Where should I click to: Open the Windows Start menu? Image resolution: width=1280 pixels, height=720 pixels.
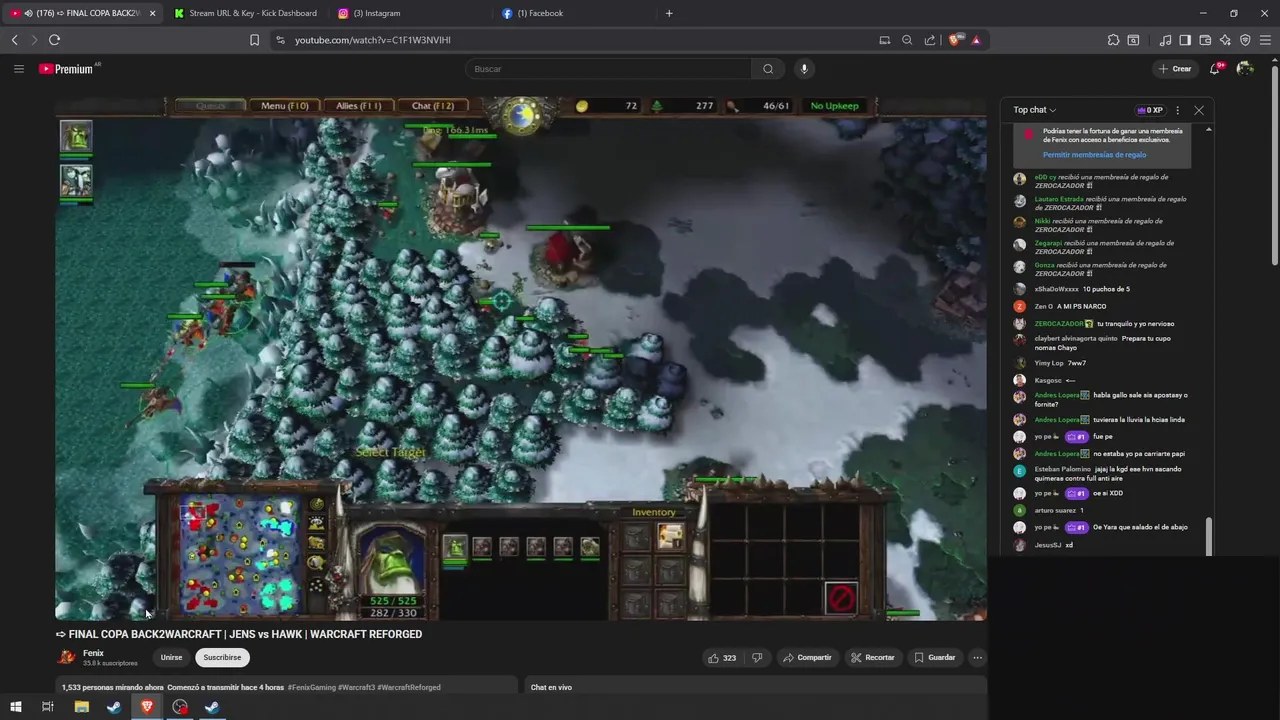click(15, 707)
